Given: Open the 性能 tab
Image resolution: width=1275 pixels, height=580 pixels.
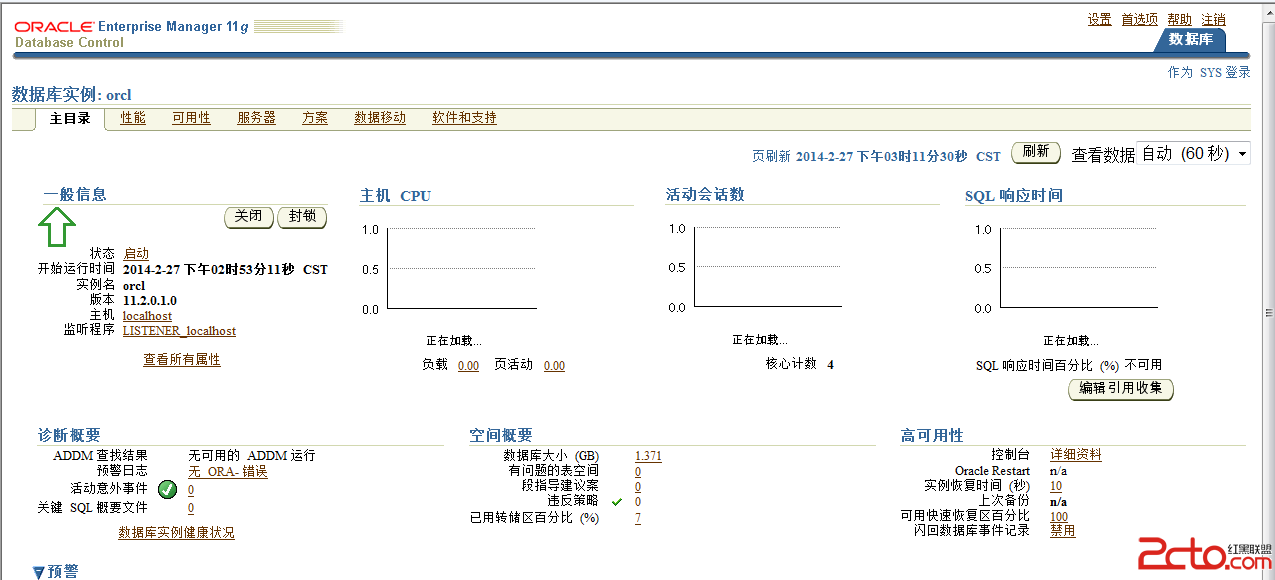Looking at the screenshot, I should (x=133, y=118).
